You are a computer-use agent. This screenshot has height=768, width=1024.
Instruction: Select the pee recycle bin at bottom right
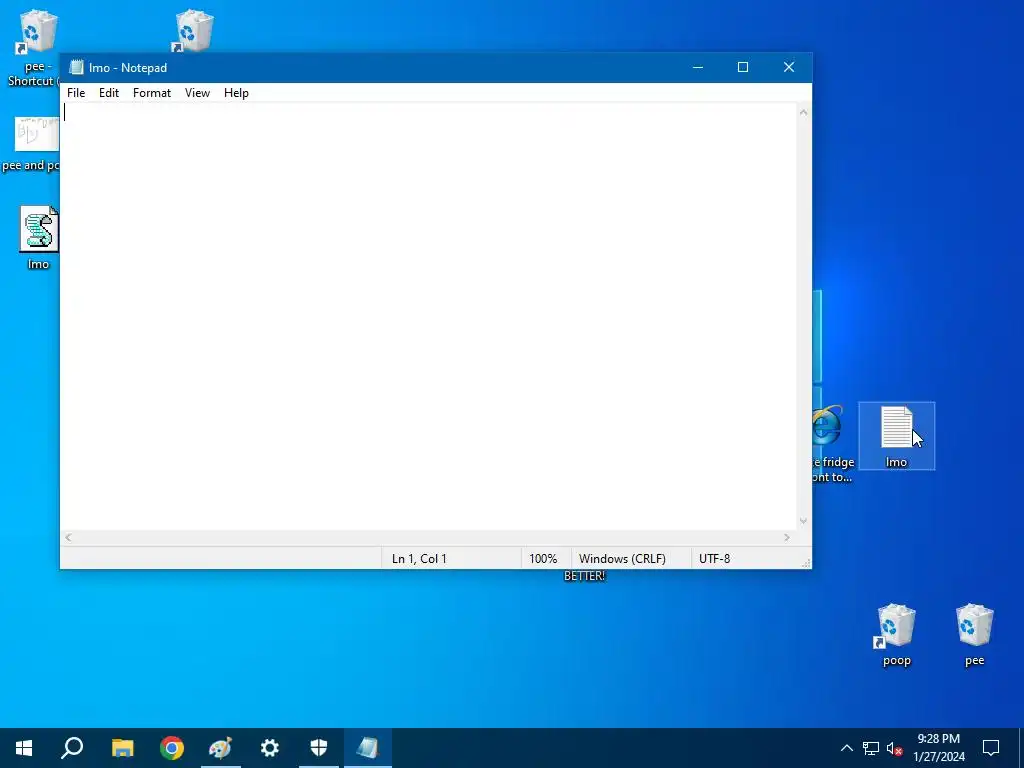pyautogui.click(x=974, y=634)
